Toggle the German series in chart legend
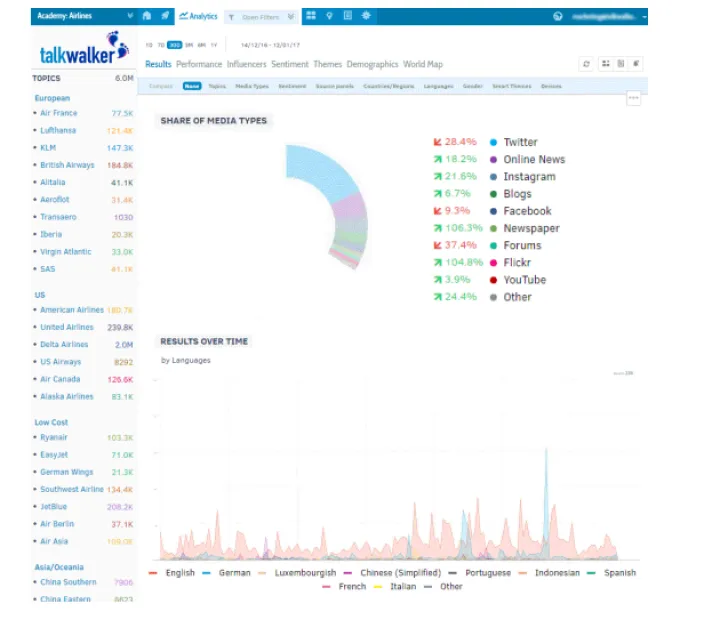Viewport: 720px width, 628px height. (226, 573)
